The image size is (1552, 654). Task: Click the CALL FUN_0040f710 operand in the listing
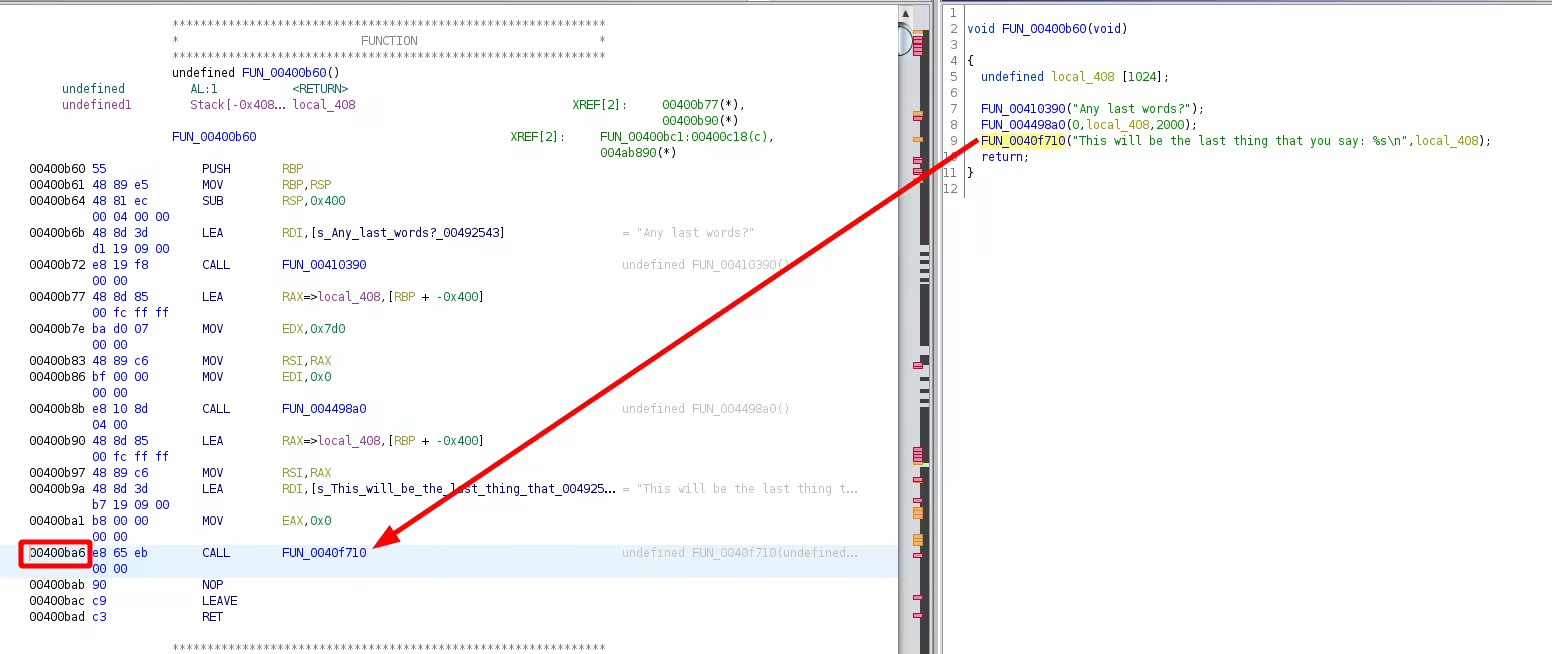tap(324, 553)
